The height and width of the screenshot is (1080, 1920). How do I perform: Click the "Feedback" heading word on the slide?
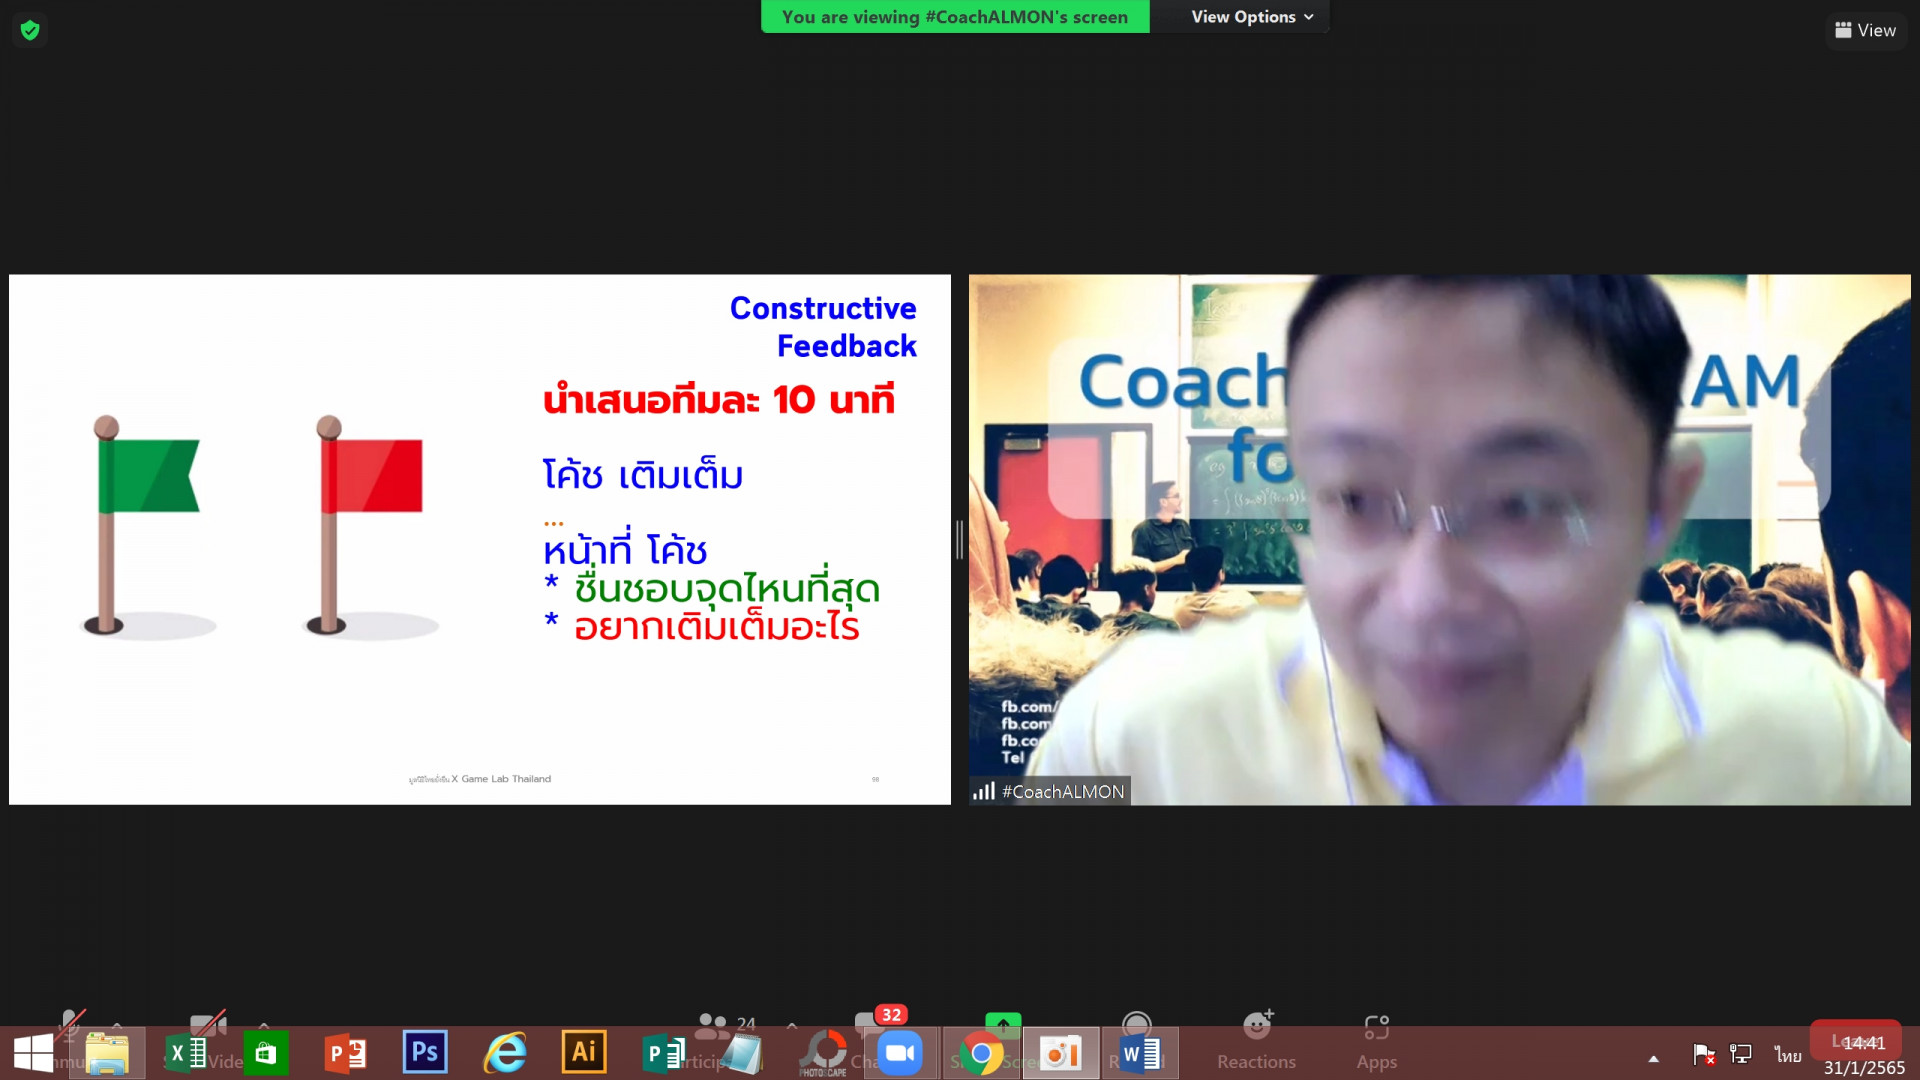tap(847, 346)
